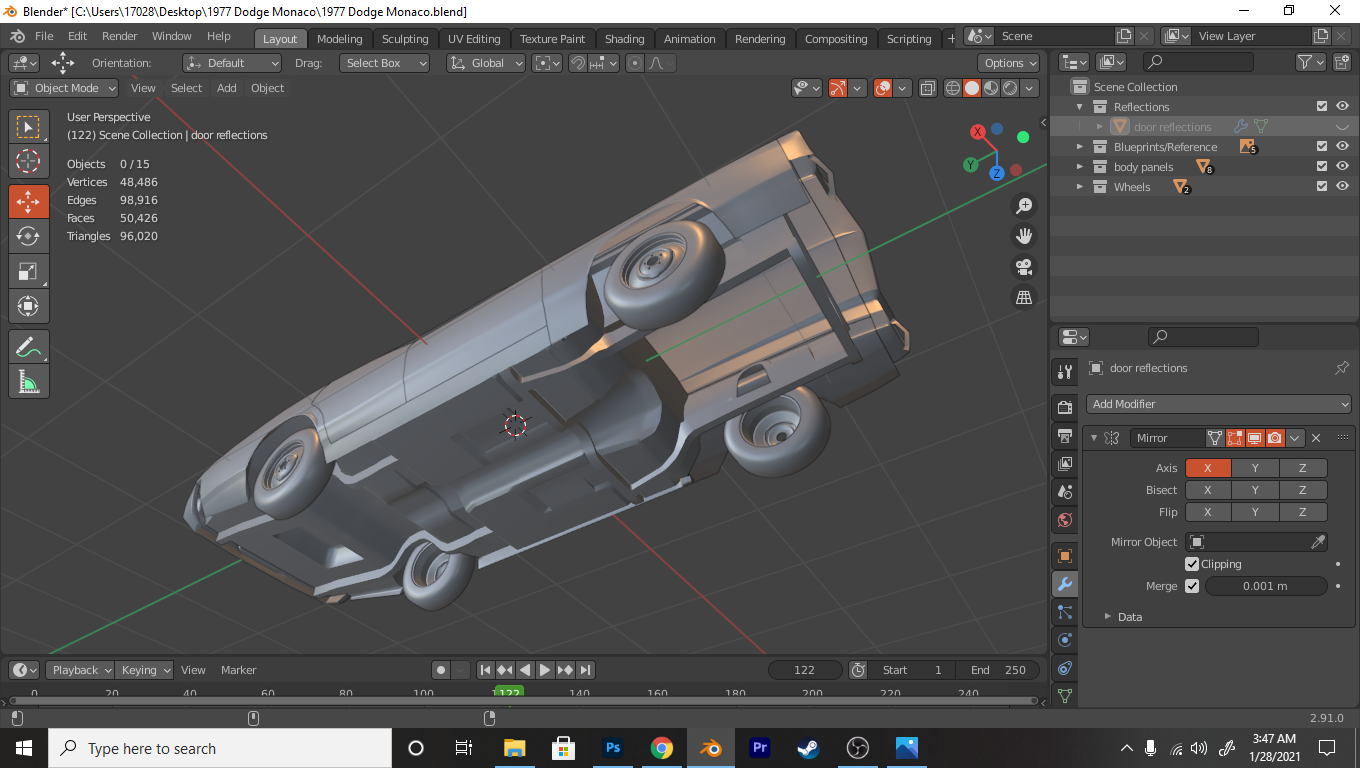
Task: Click the current frame 122 field
Action: [804, 670]
